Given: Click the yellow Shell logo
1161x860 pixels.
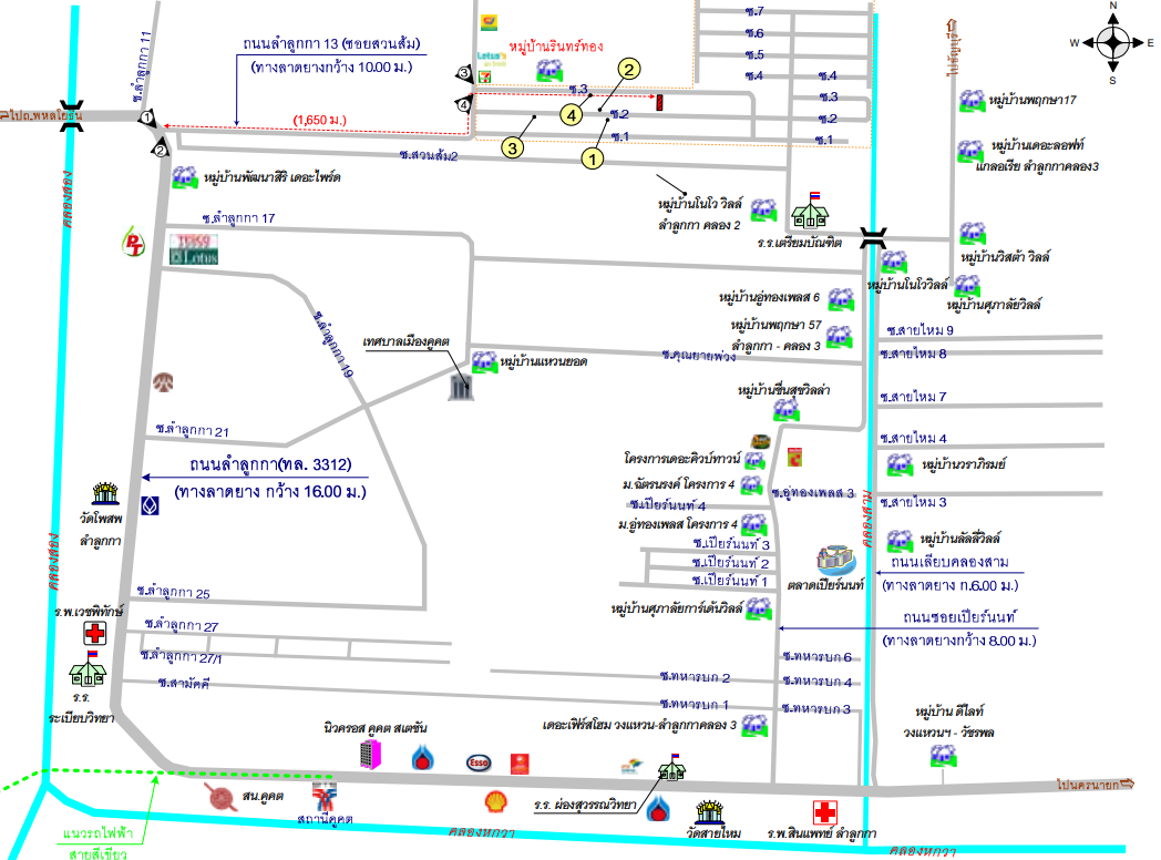Looking at the screenshot, I should coord(494,801).
